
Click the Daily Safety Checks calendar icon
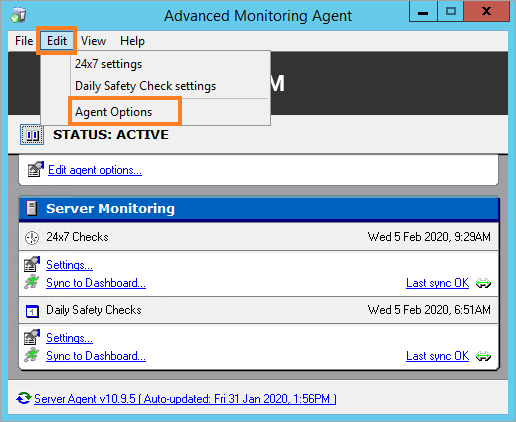[32, 311]
